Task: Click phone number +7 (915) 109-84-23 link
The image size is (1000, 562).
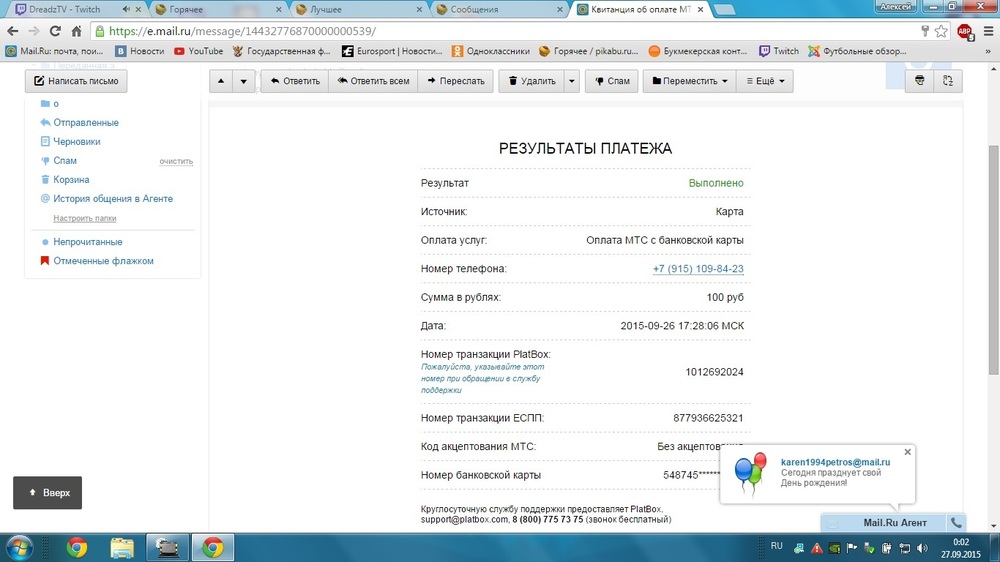Action: point(698,269)
